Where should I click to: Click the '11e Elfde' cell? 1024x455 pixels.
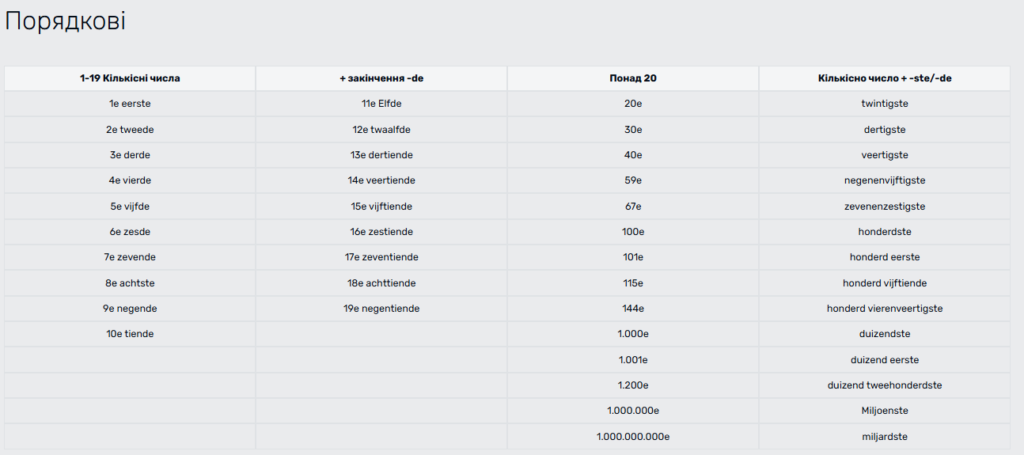click(381, 103)
